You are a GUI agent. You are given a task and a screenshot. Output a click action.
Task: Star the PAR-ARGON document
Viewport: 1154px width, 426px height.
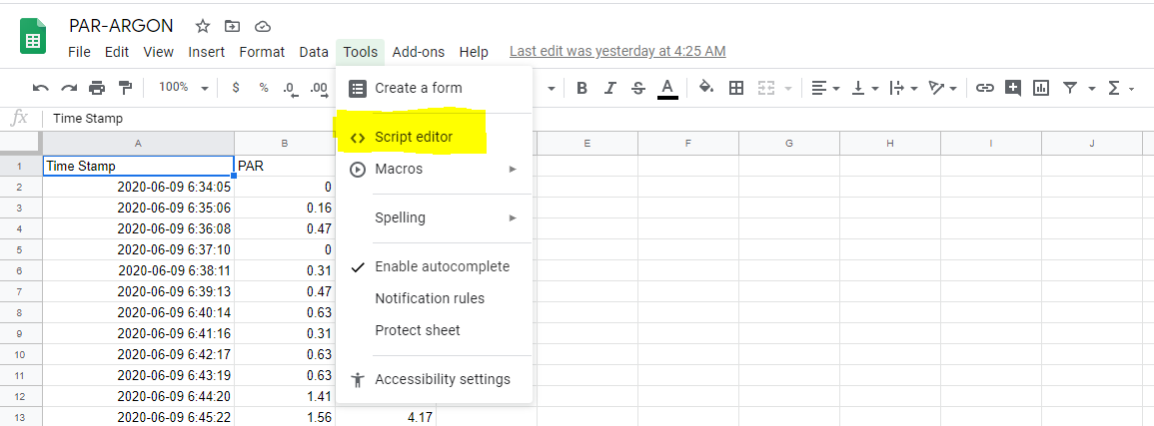click(203, 26)
